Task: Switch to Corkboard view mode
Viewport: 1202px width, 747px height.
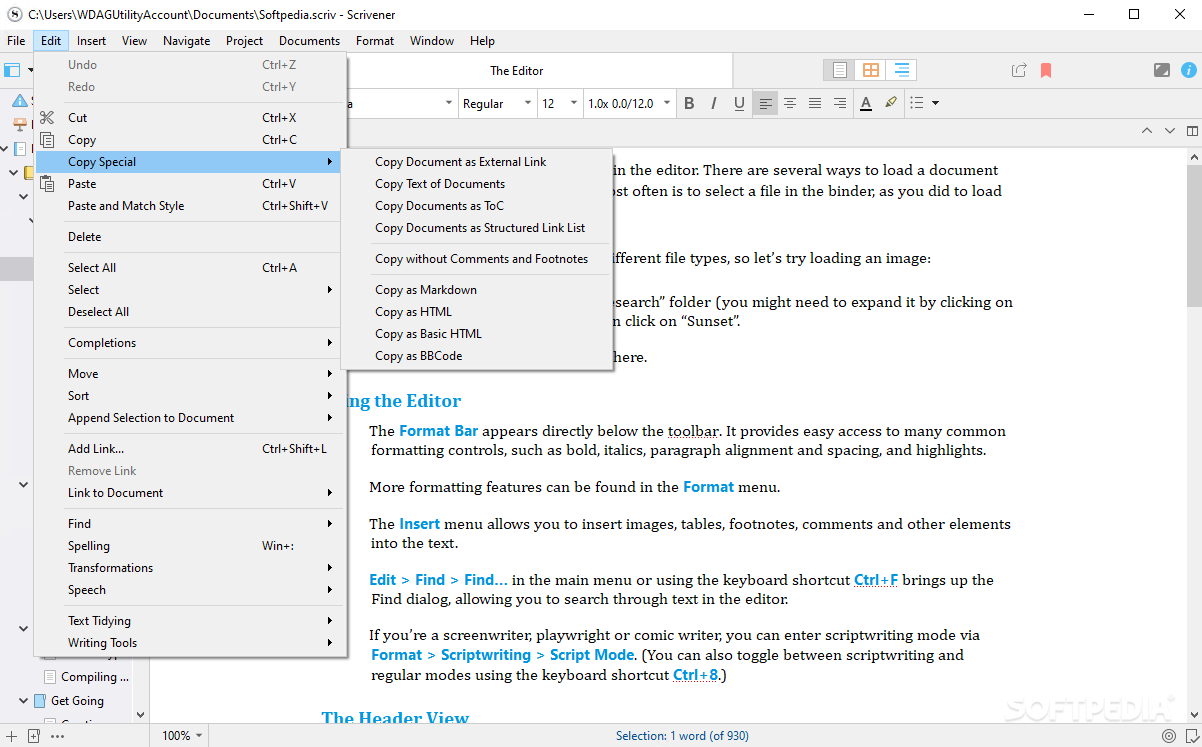Action: [871, 70]
